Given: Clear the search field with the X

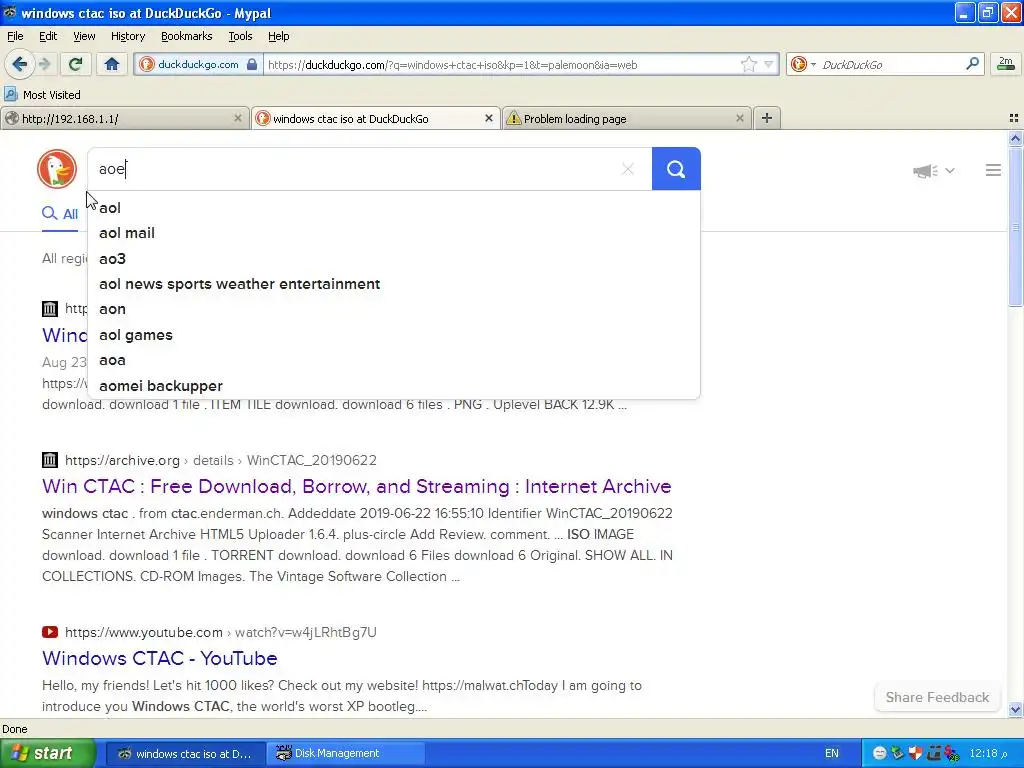Looking at the screenshot, I should (628, 169).
